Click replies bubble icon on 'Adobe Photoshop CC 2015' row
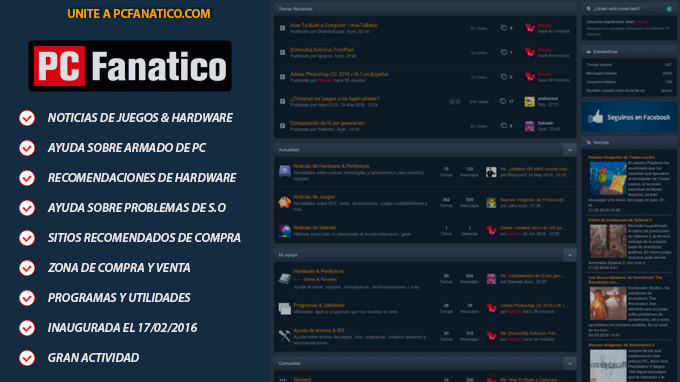The image size is (680, 382). [x=503, y=77]
